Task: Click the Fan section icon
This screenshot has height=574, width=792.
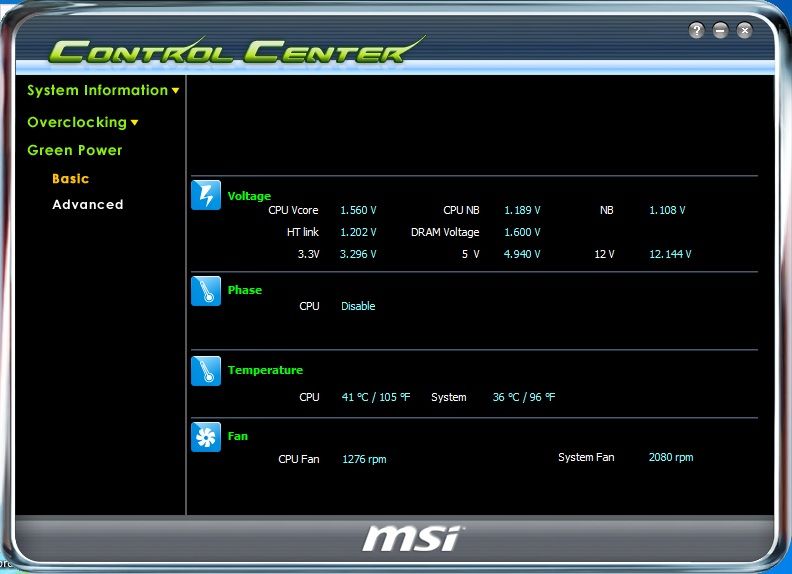Action: tap(206, 437)
